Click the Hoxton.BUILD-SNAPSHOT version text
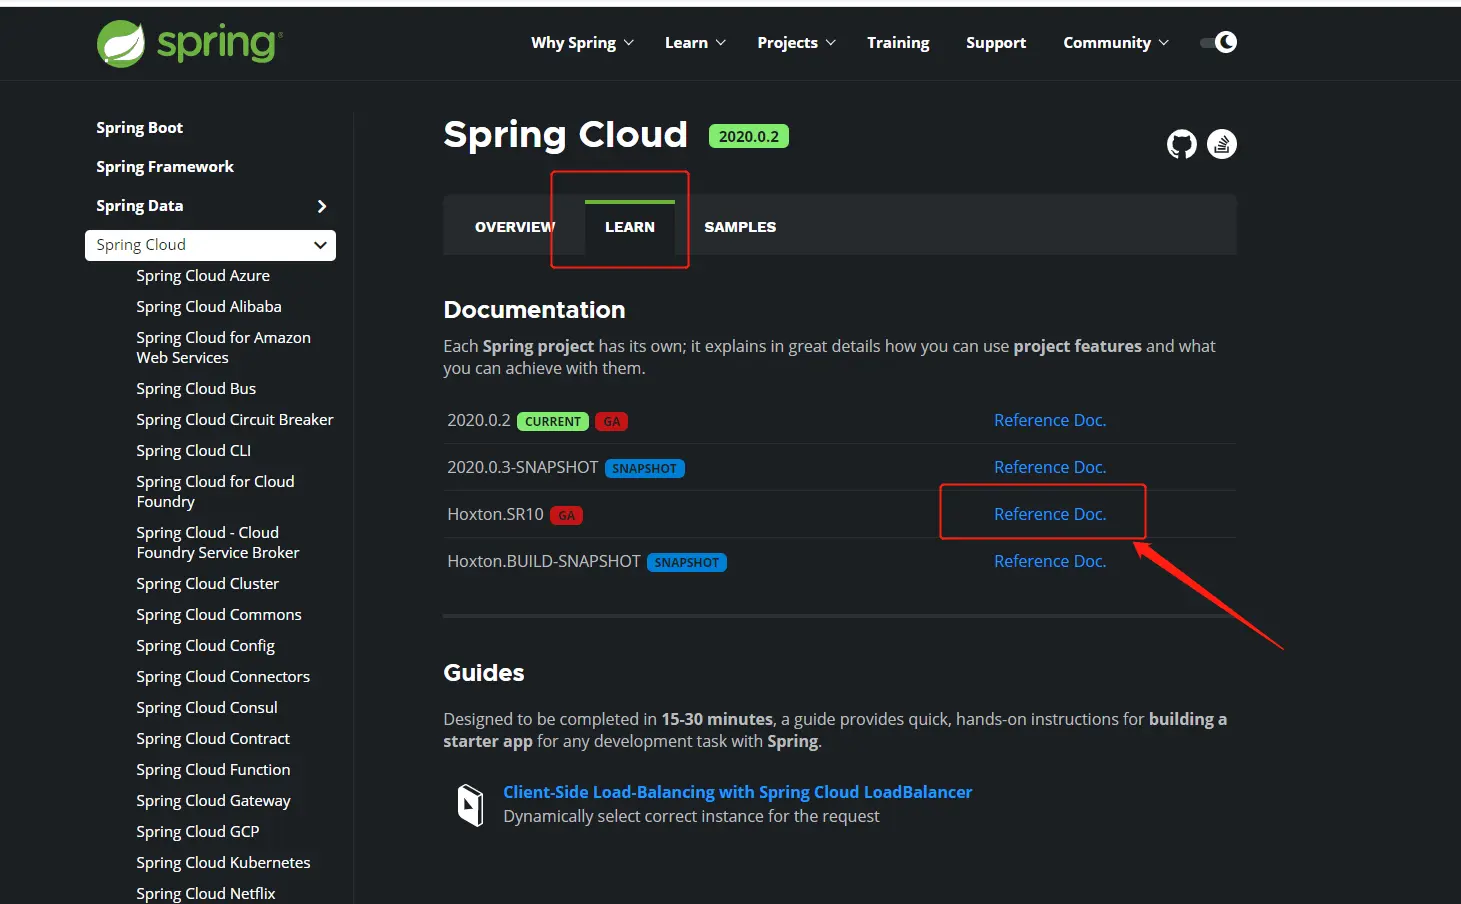1461x904 pixels. 544,562
